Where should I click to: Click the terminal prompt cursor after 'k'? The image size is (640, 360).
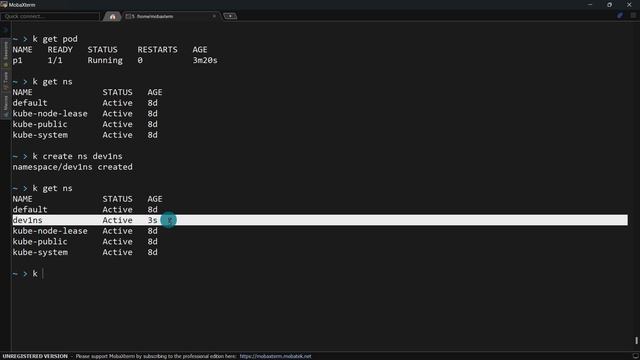click(x=42, y=273)
